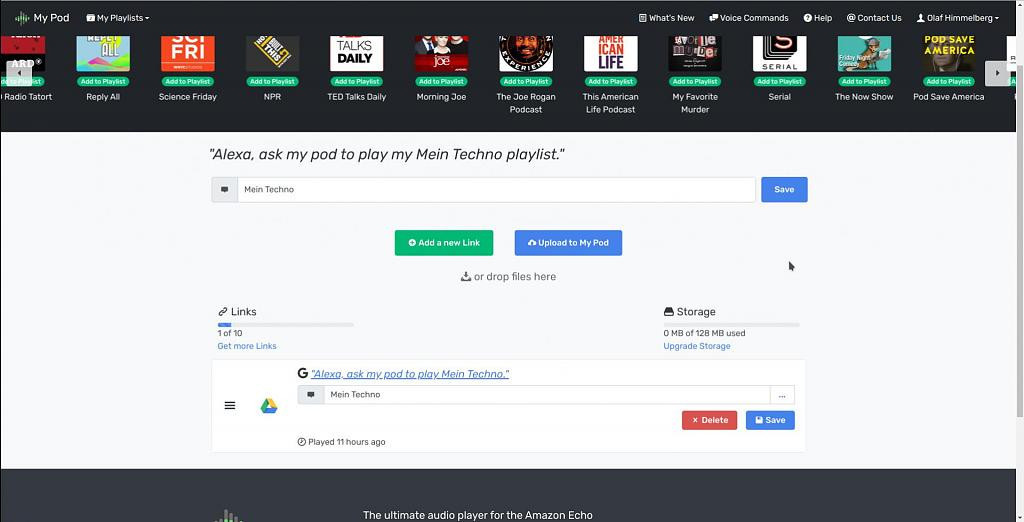This screenshot has width=1024, height=522.
Task: Open the Help menu item
Action: tap(818, 18)
